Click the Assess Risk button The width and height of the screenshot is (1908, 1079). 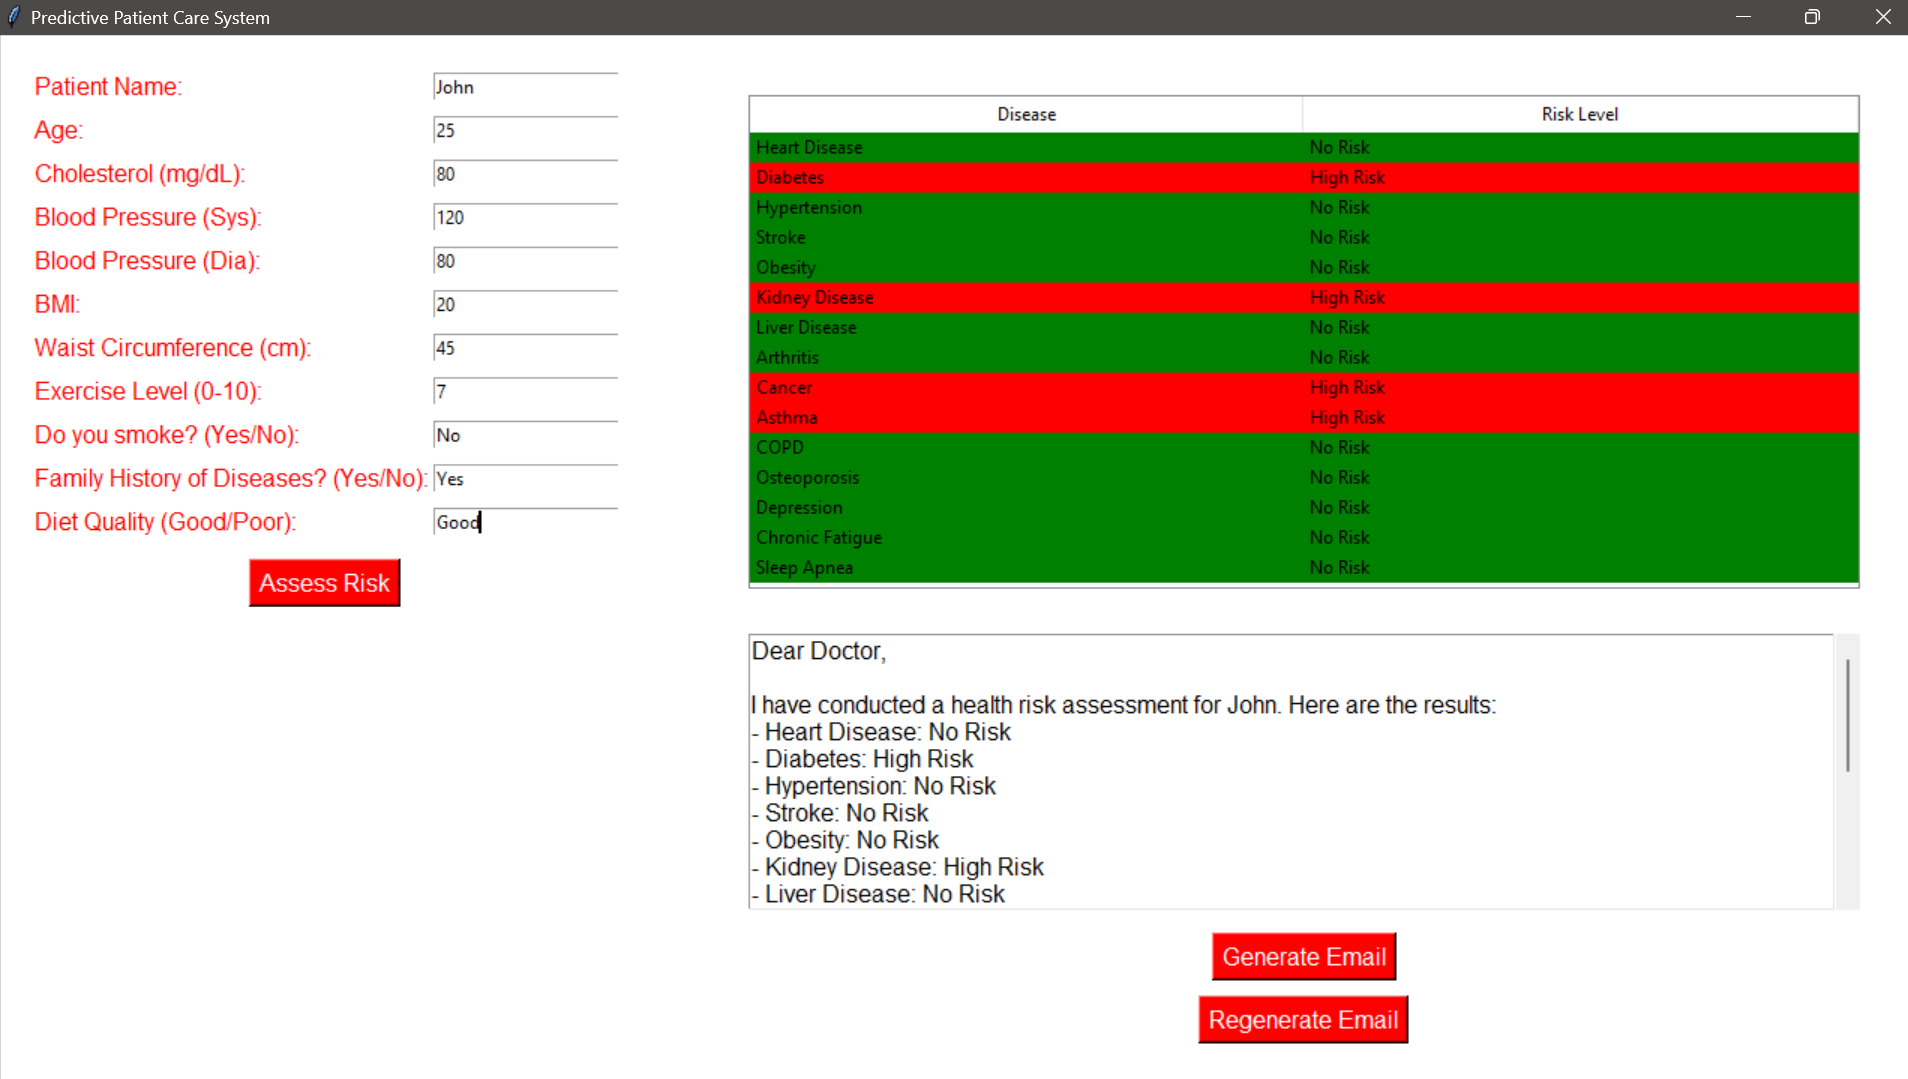pos(324,583)
